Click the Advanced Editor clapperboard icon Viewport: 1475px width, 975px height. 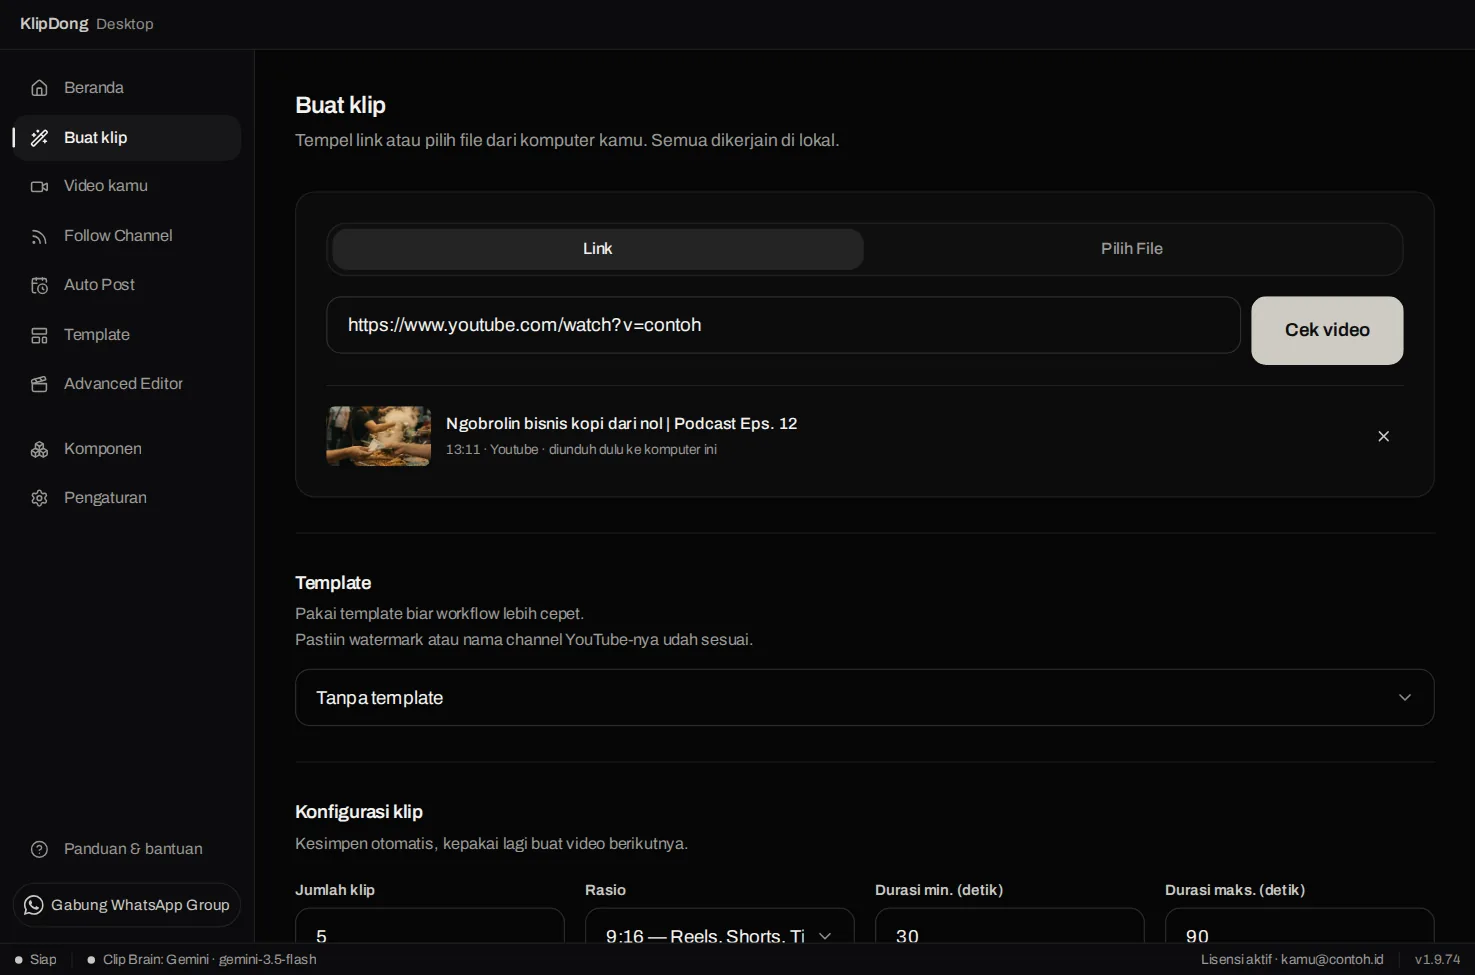tap(39, 384)
